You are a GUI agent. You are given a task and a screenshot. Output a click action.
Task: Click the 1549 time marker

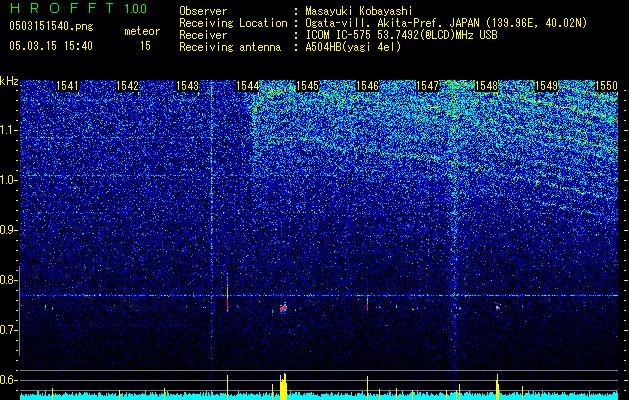click(x=546, y=86)
